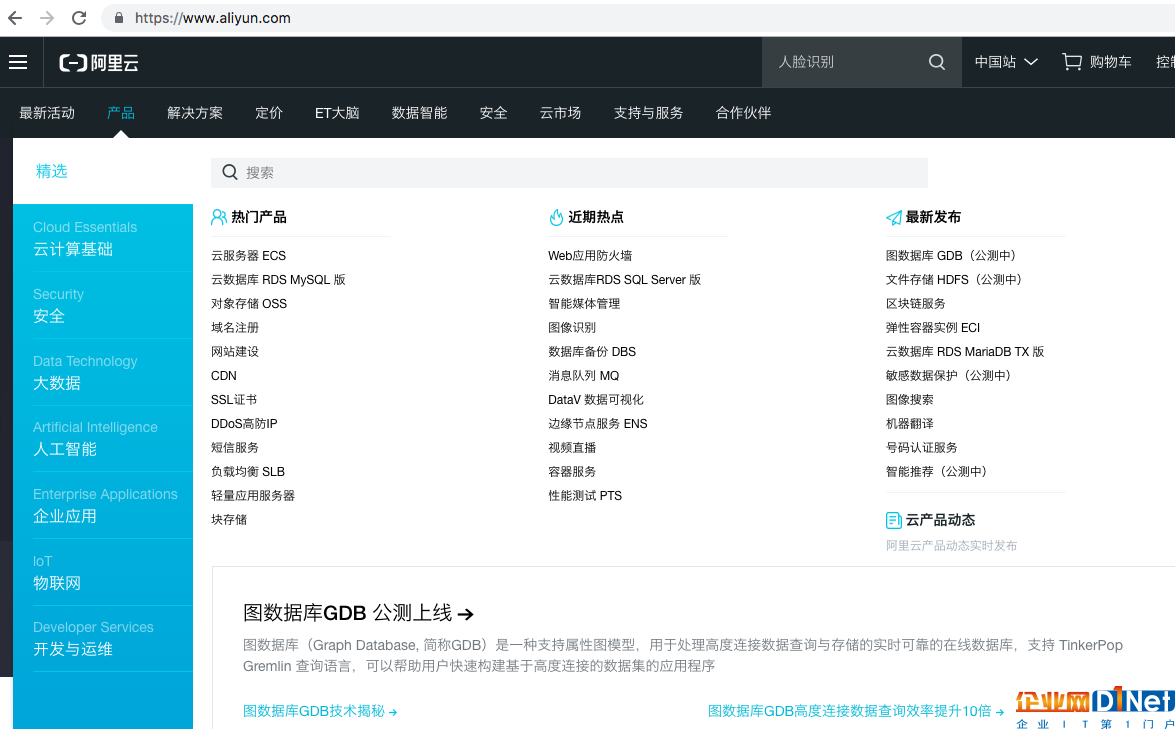Viewport: 1175px width, 729px height.
Task: Open 图数据库GDB技术揭秘 link
Action: [x=320, y=711]
